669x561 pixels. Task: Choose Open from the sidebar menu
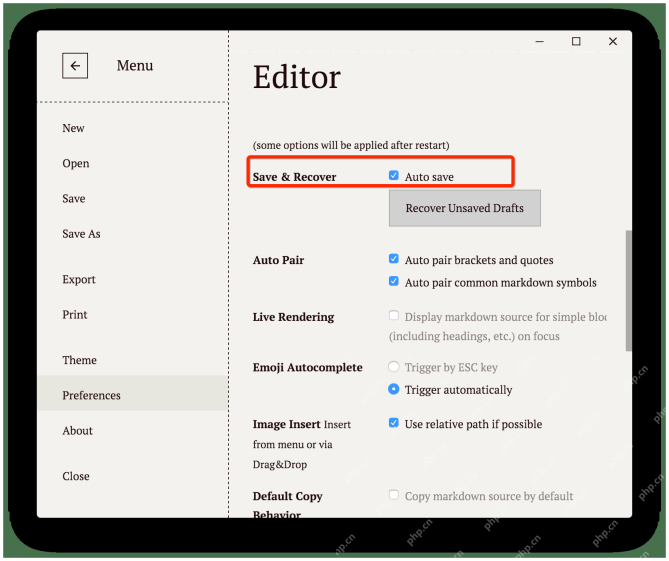(x=76, y=163)
